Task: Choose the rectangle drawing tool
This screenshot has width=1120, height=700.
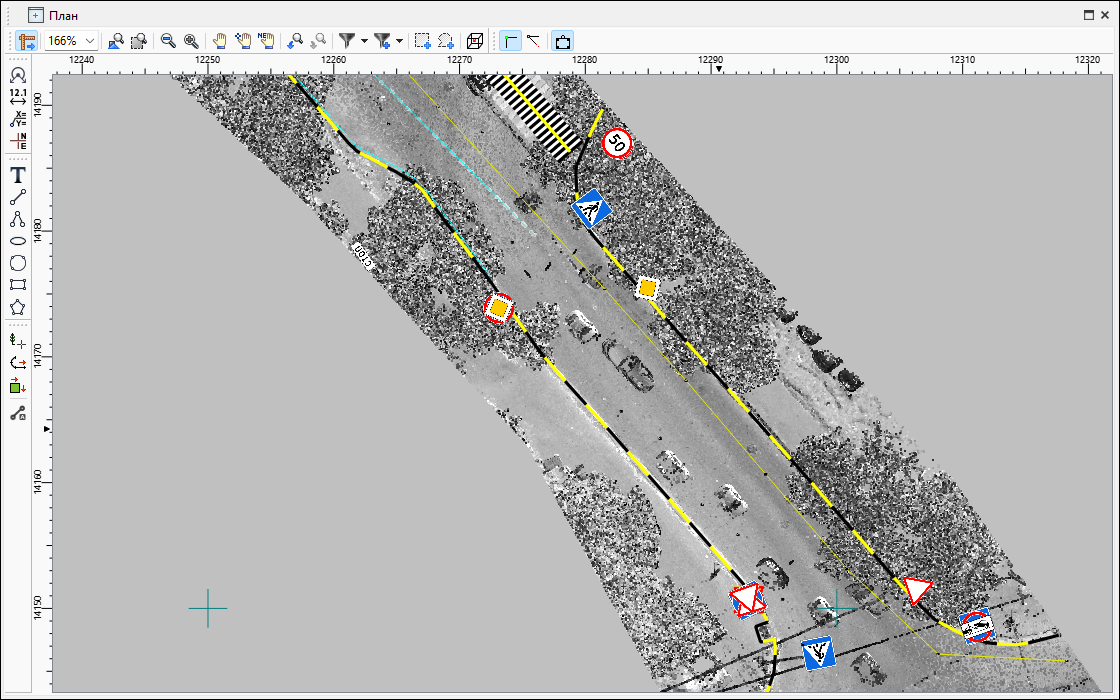Action: click(17, 285)
